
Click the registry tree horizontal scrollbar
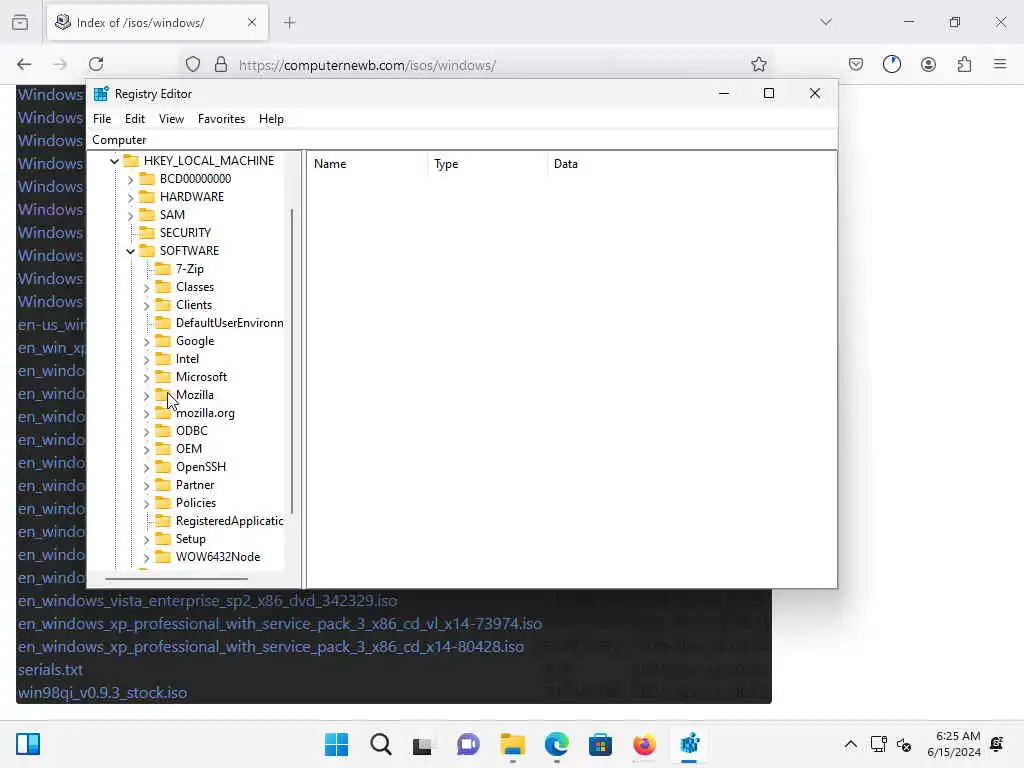pos(176,579)
